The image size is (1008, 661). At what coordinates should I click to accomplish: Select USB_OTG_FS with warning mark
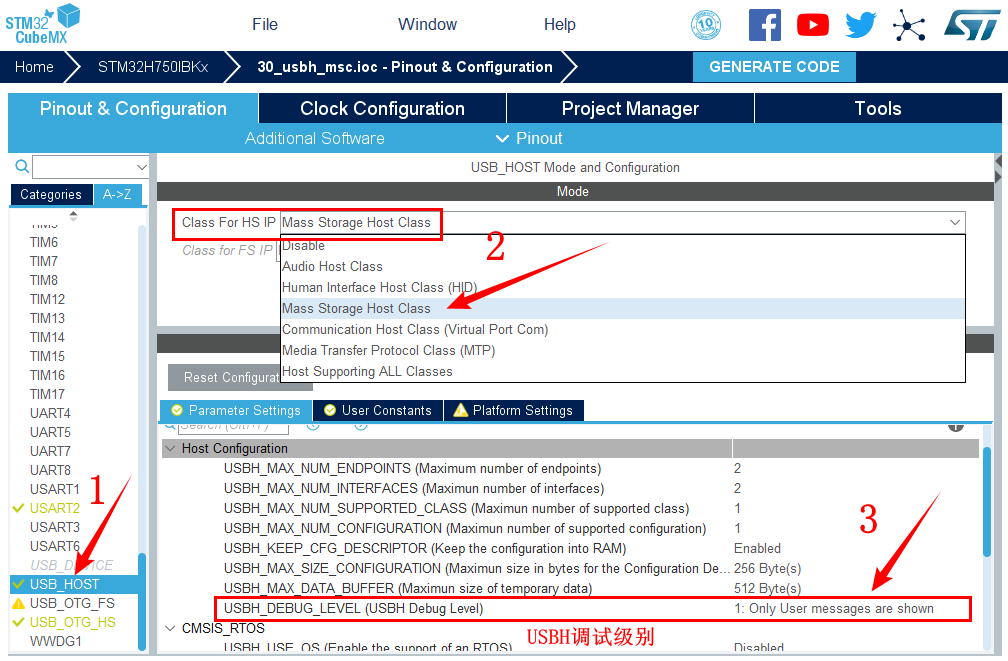click(71, 603)
